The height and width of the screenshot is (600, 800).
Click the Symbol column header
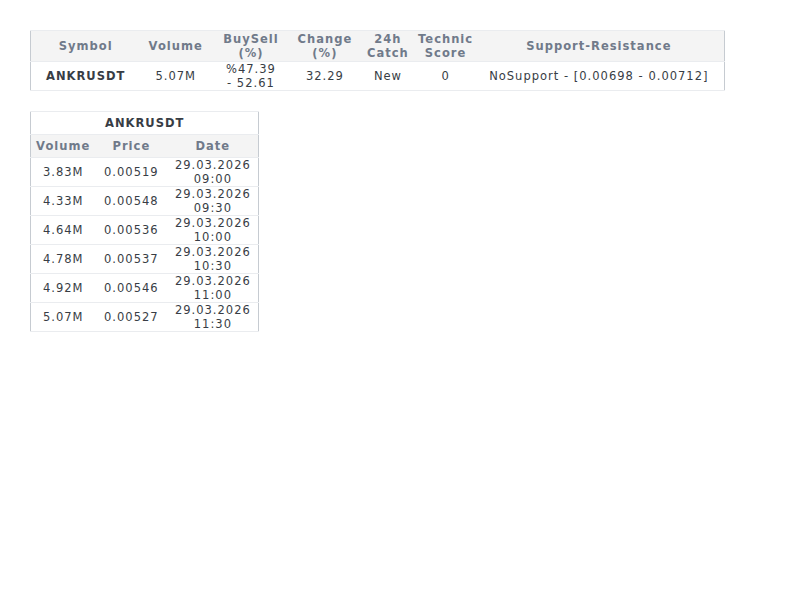click(x=85, y=46)
